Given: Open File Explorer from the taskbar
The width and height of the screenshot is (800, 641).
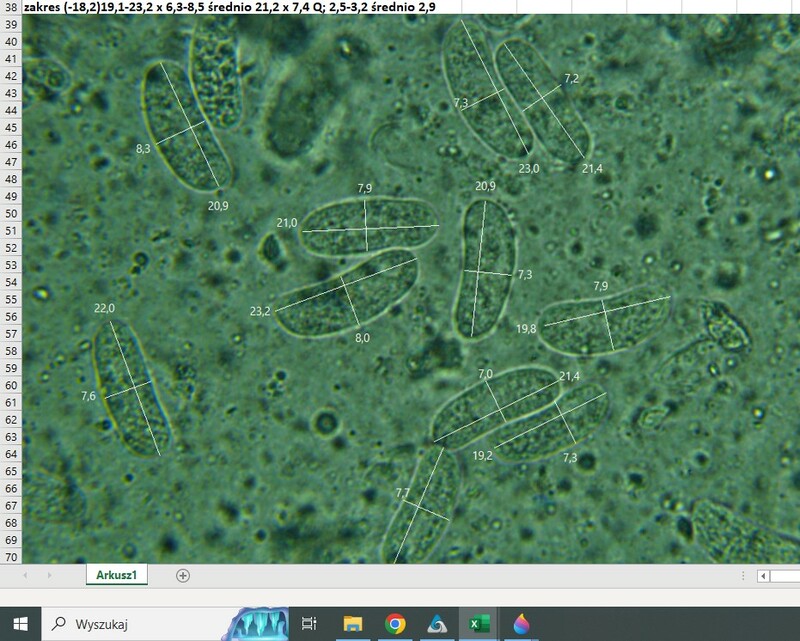Looking at the screenshot, I should [353, 624].
